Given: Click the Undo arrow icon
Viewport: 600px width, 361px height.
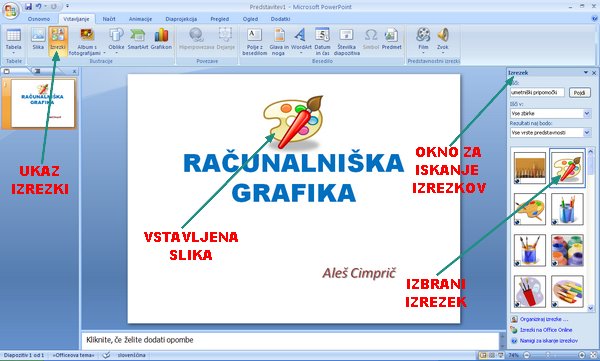Looking at the screenshot, I should 38,7.
